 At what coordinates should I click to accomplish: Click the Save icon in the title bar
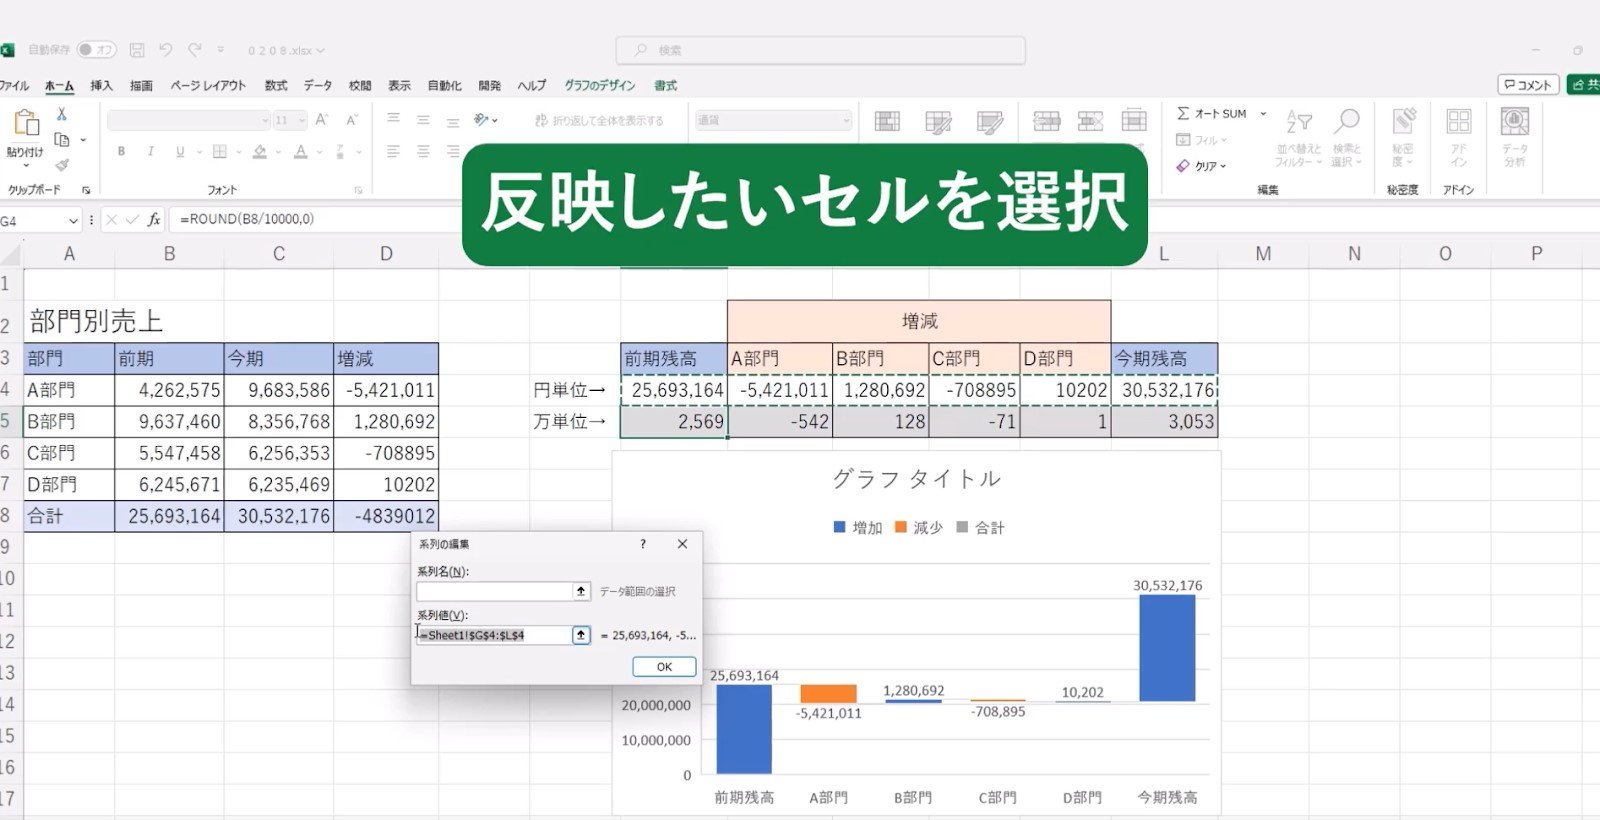(137, 50)
